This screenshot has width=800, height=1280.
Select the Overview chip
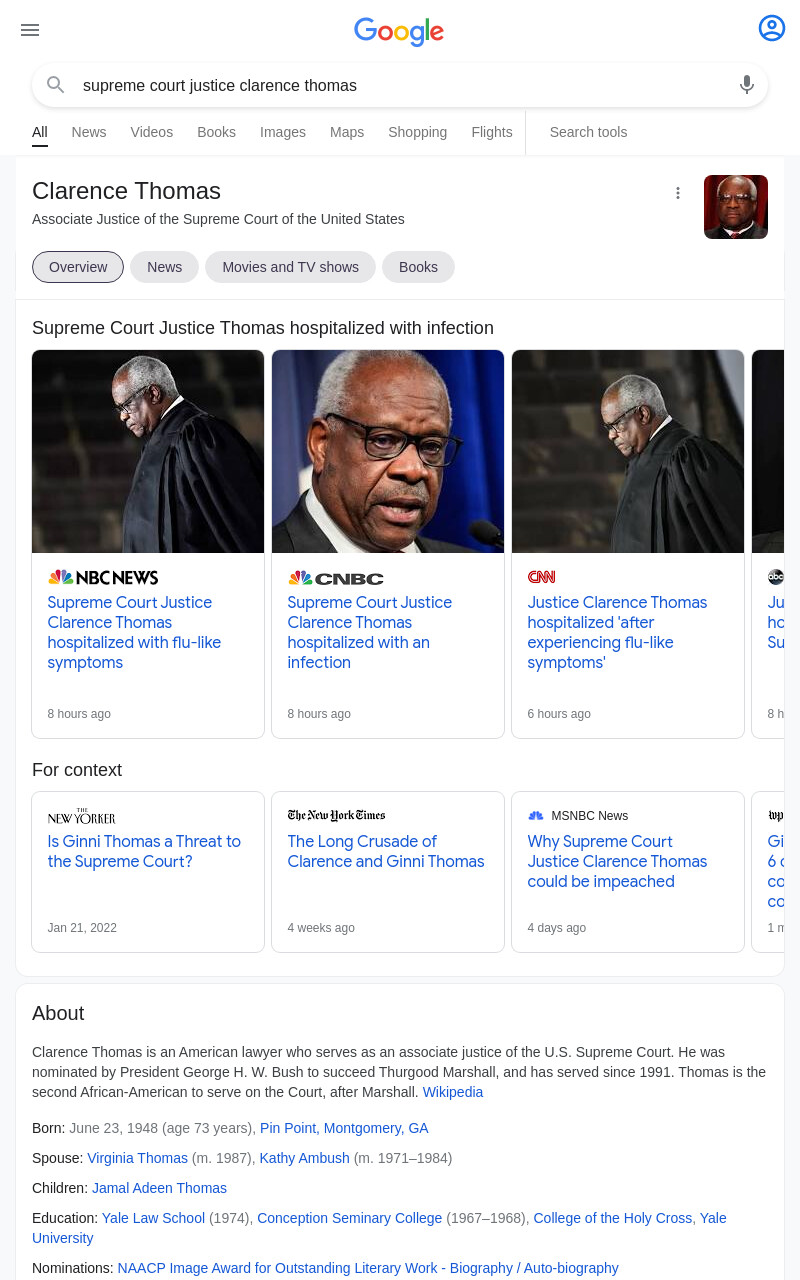(x=78, y=267)
